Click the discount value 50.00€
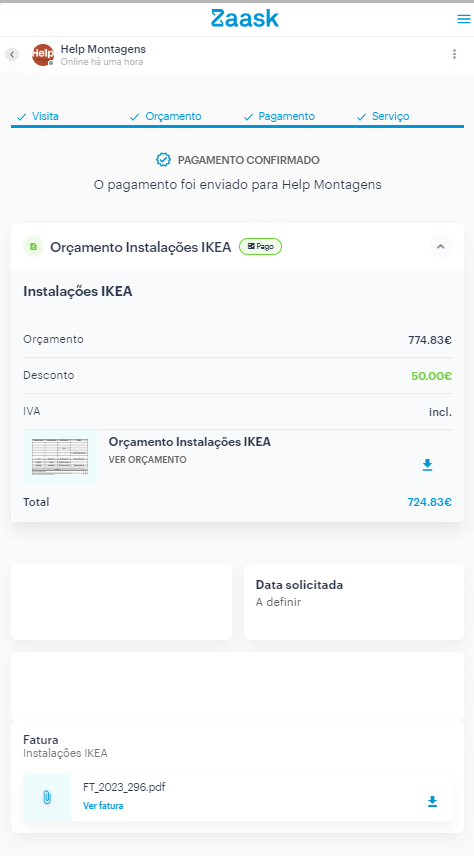The image size is (474, 856). (431, 376)
